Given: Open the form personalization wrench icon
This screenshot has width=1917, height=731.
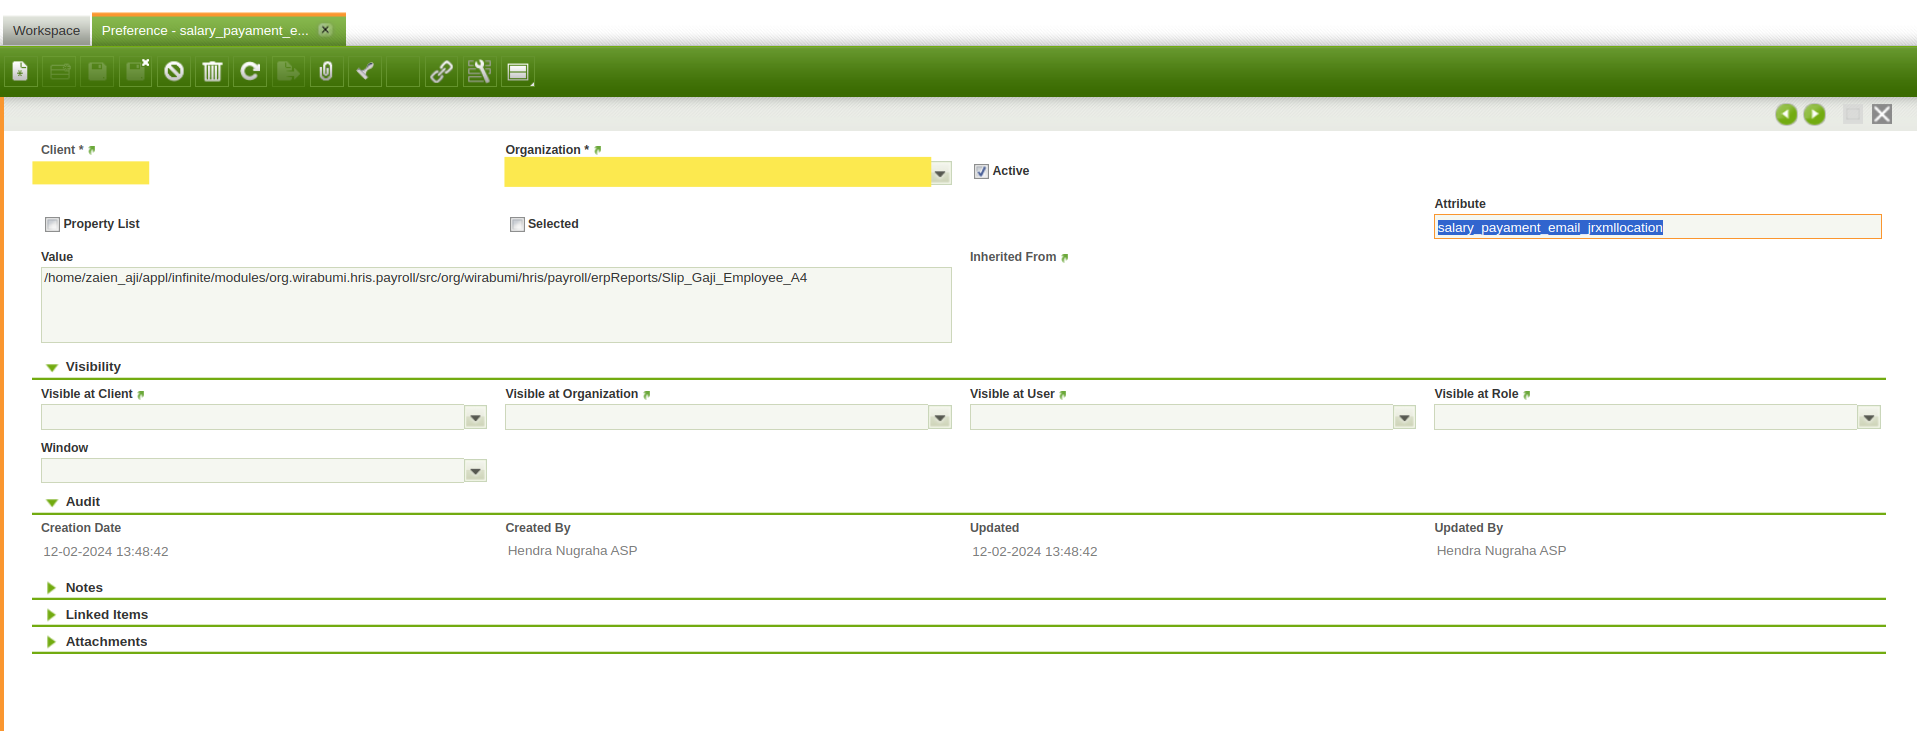Looking at the screenshot, I should pos(479,72).
